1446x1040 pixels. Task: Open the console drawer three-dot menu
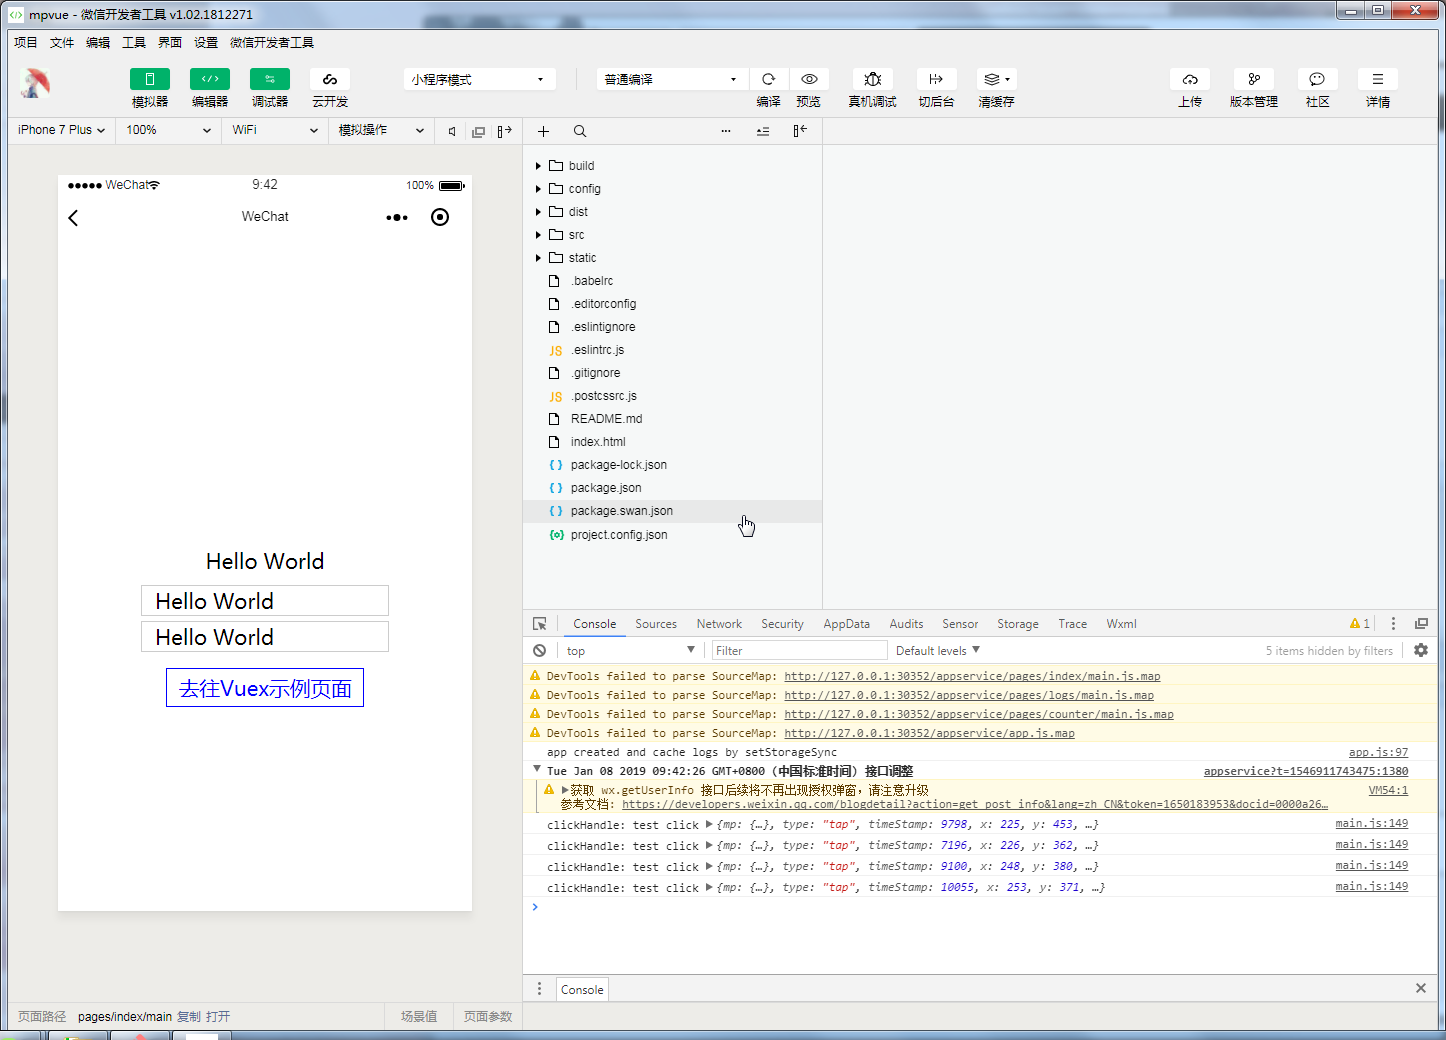click(x=540, y=989)
